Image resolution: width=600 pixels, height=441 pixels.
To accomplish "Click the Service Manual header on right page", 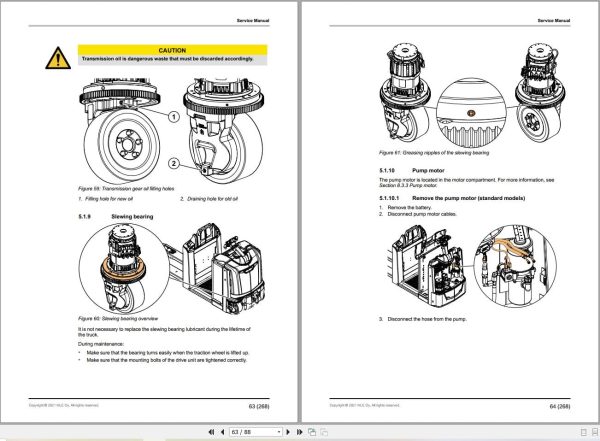I will tap(554, 20).
